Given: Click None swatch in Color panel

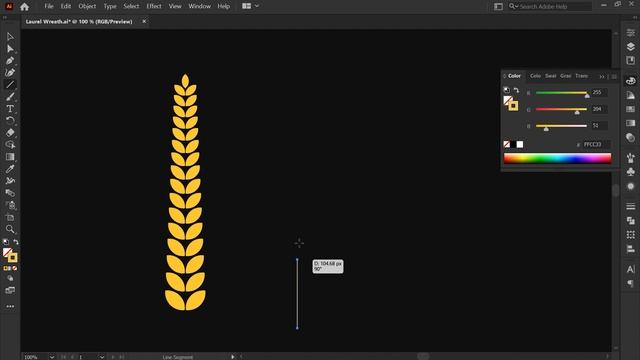Looking at the screenshot, I should pos(507,144).
